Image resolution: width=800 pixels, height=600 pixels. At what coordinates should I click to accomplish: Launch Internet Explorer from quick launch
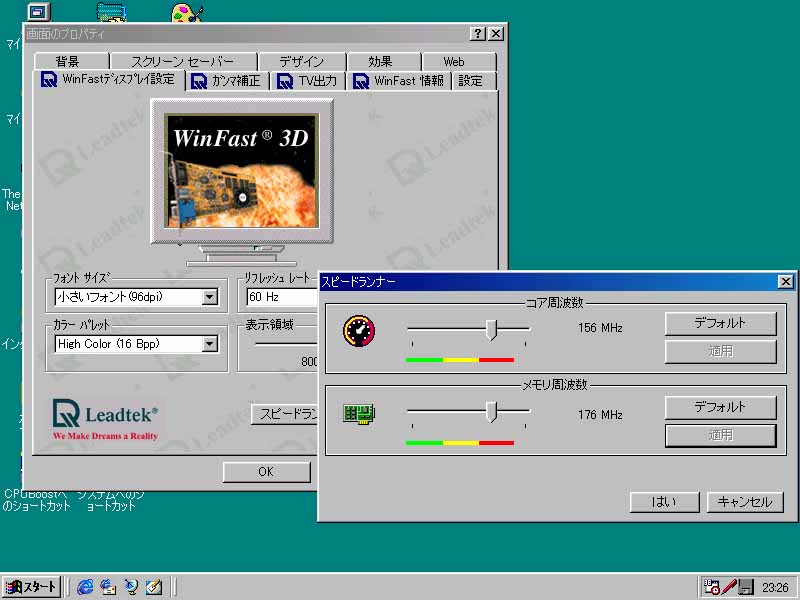pos(85,587)
